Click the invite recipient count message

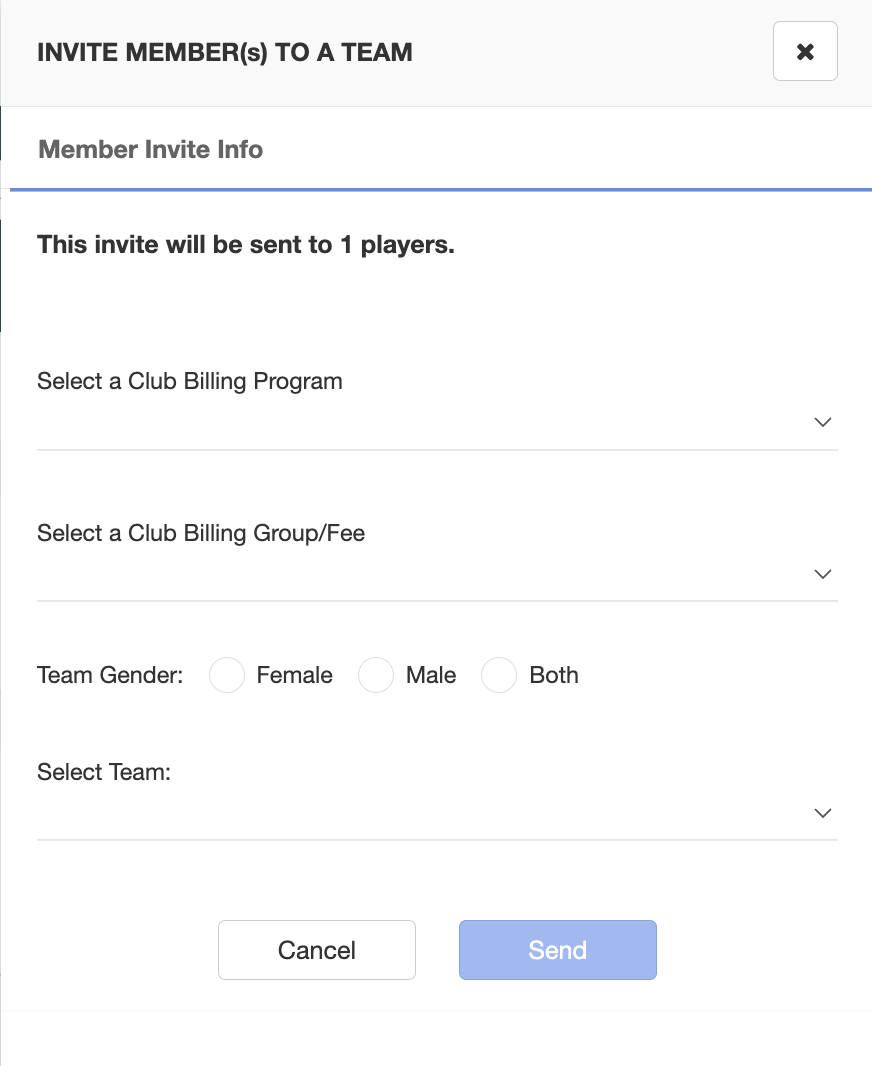[x=246, y=245]
